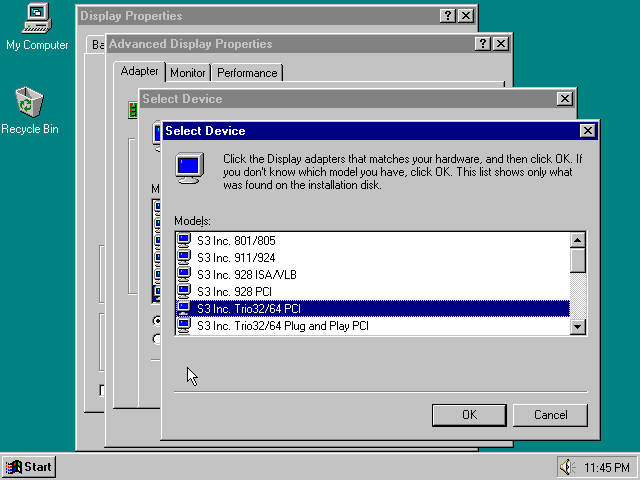Click the Models list scrollbar thumb
The height and width of the screenshot is (480, 640).
(x=577, y=259)
